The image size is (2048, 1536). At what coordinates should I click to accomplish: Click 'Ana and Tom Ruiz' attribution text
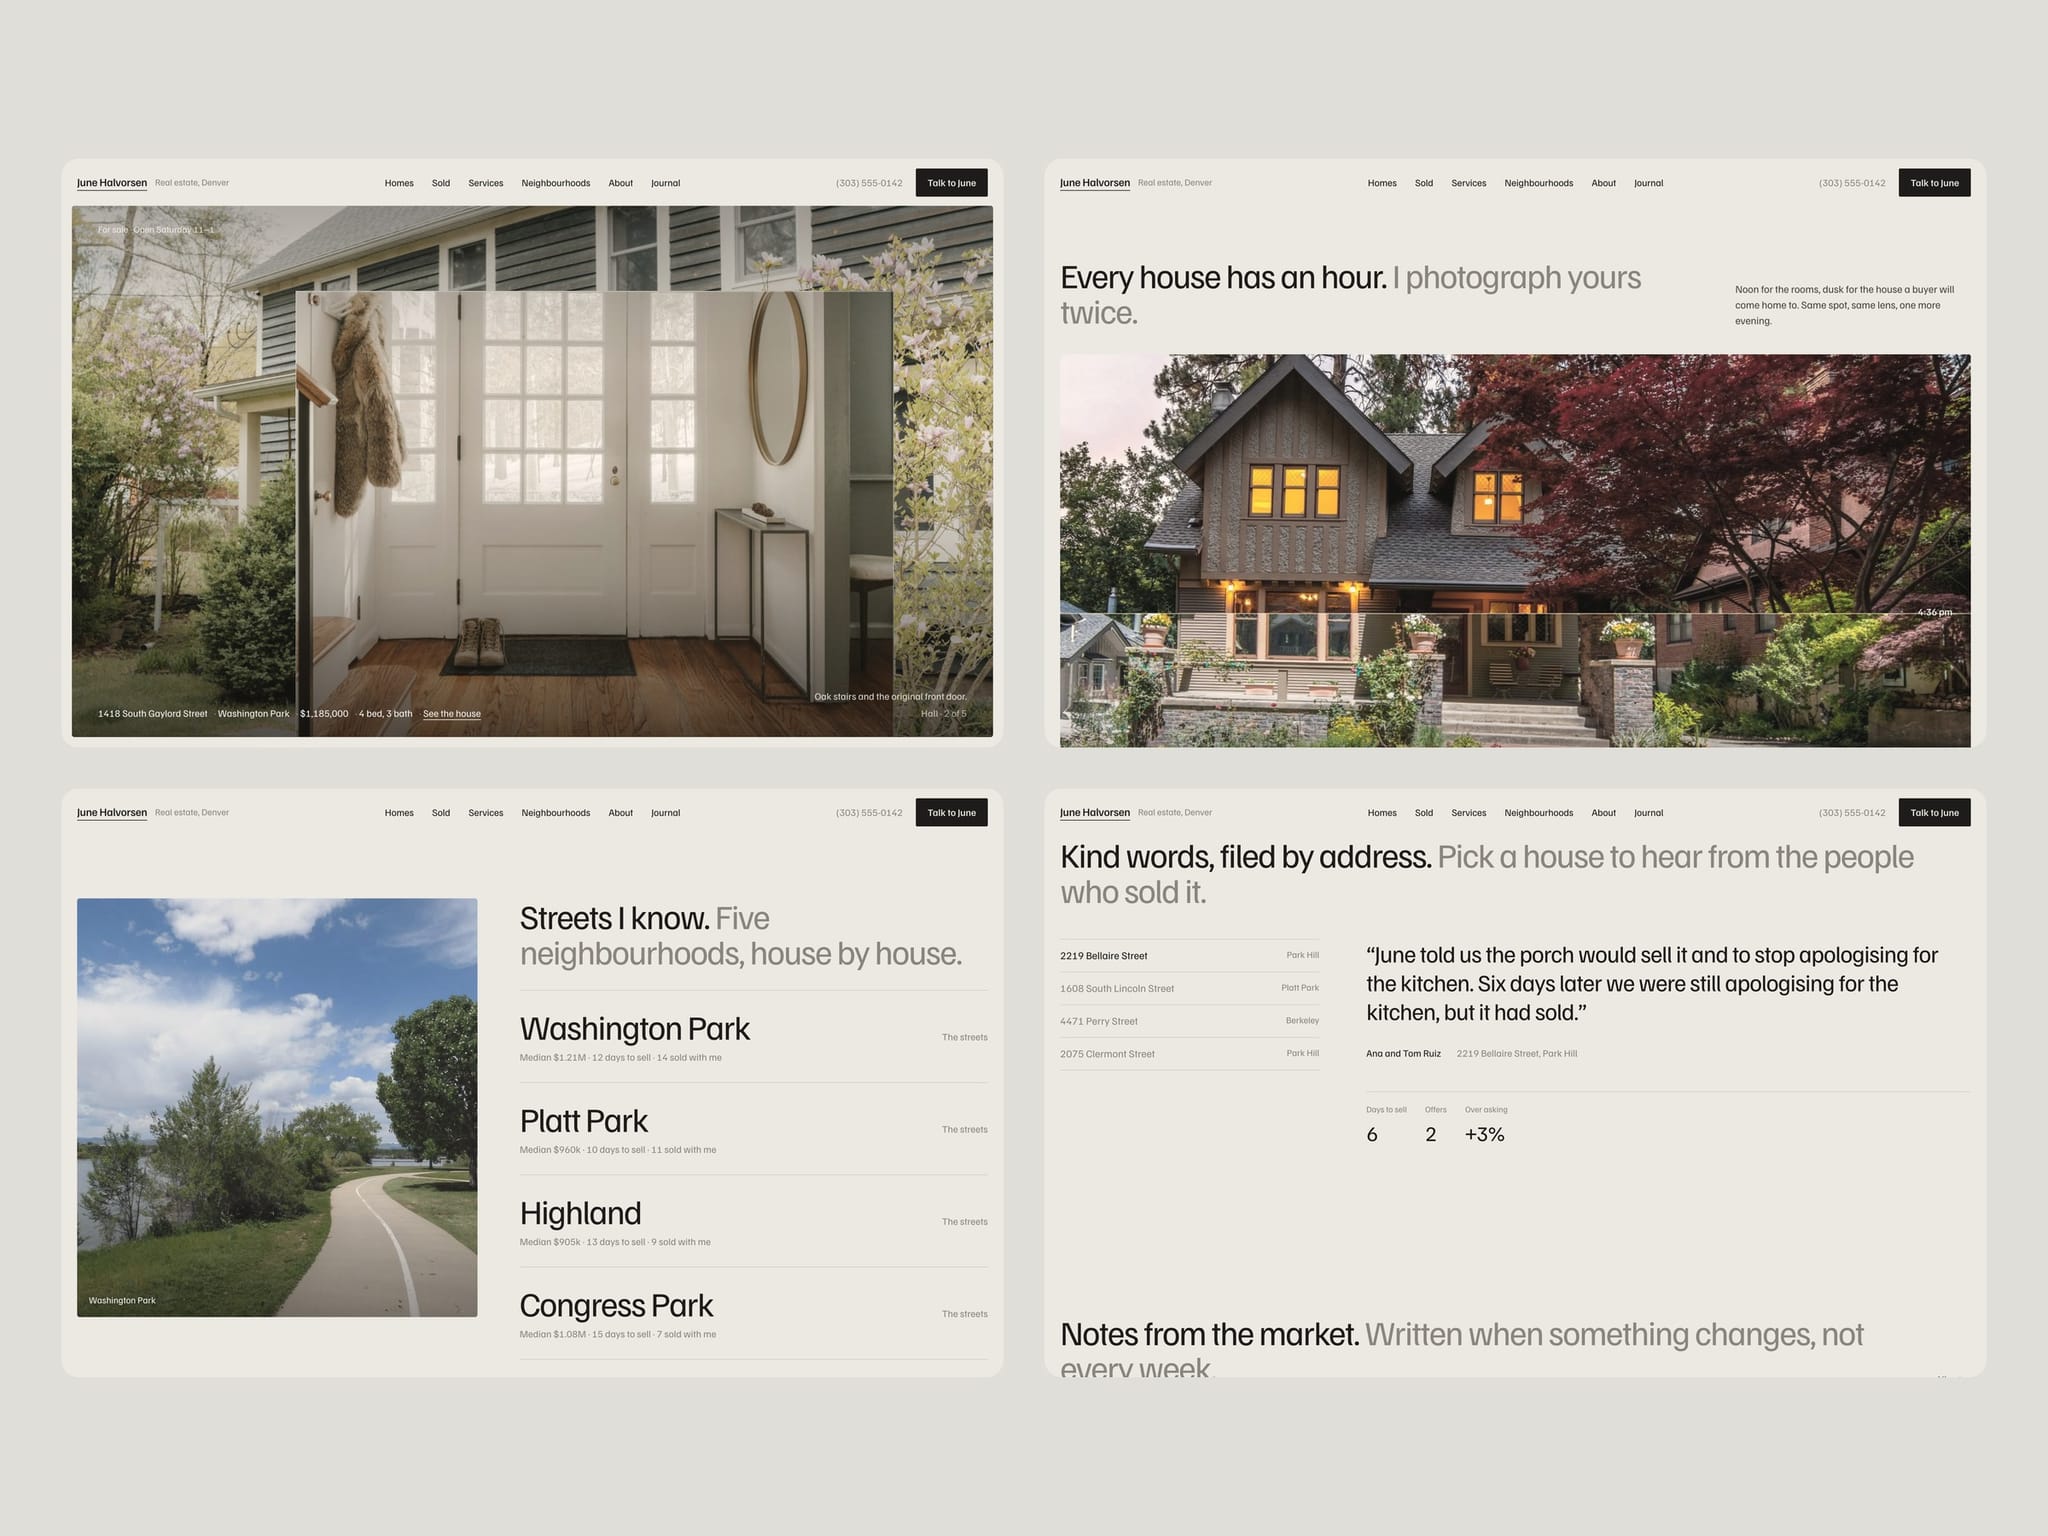[x=1403, y=1054]
